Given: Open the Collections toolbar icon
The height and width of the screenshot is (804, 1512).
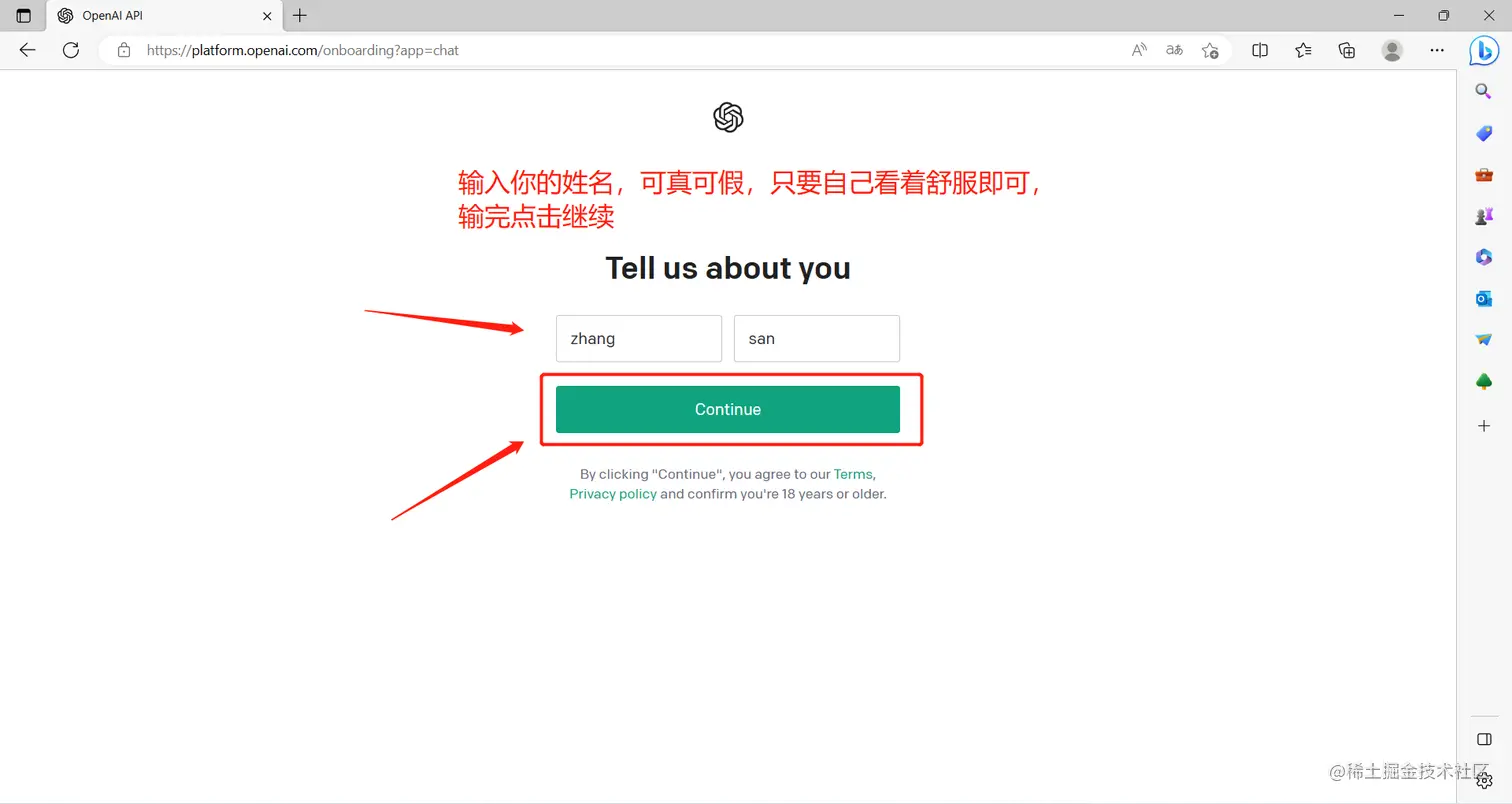Looking at the screenshot, I should tap(1347, 50).
